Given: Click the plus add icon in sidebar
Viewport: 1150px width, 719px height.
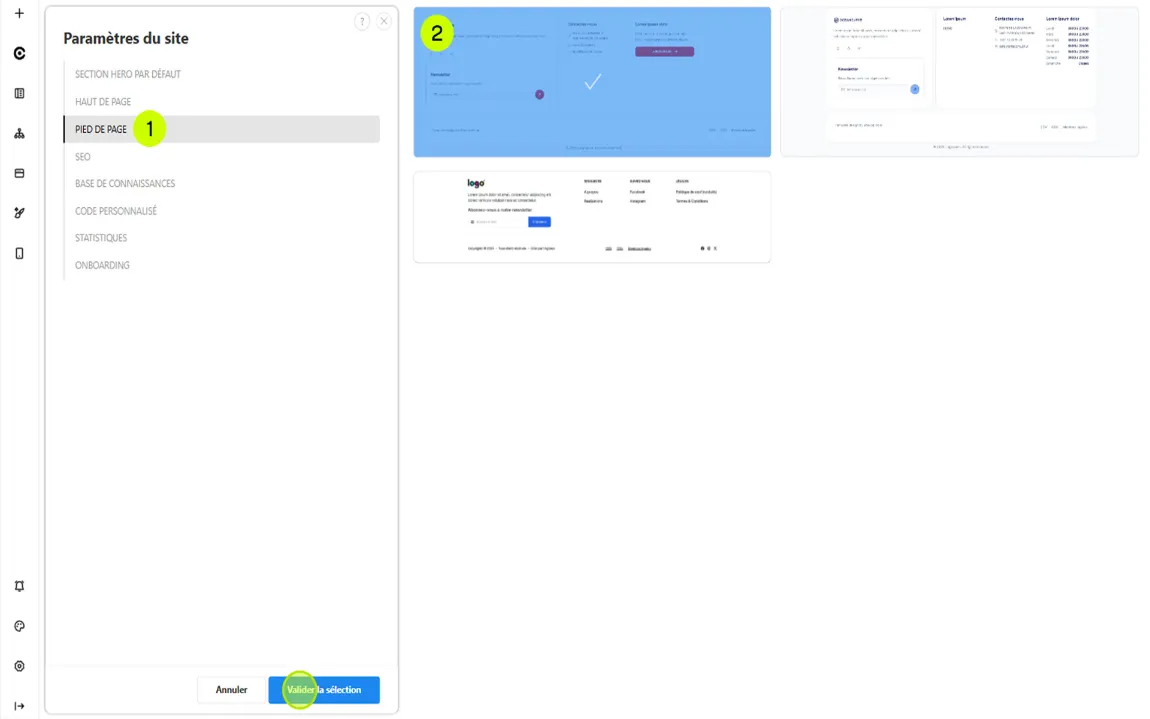Looking at the screenshot, I should tap(19, 14).
